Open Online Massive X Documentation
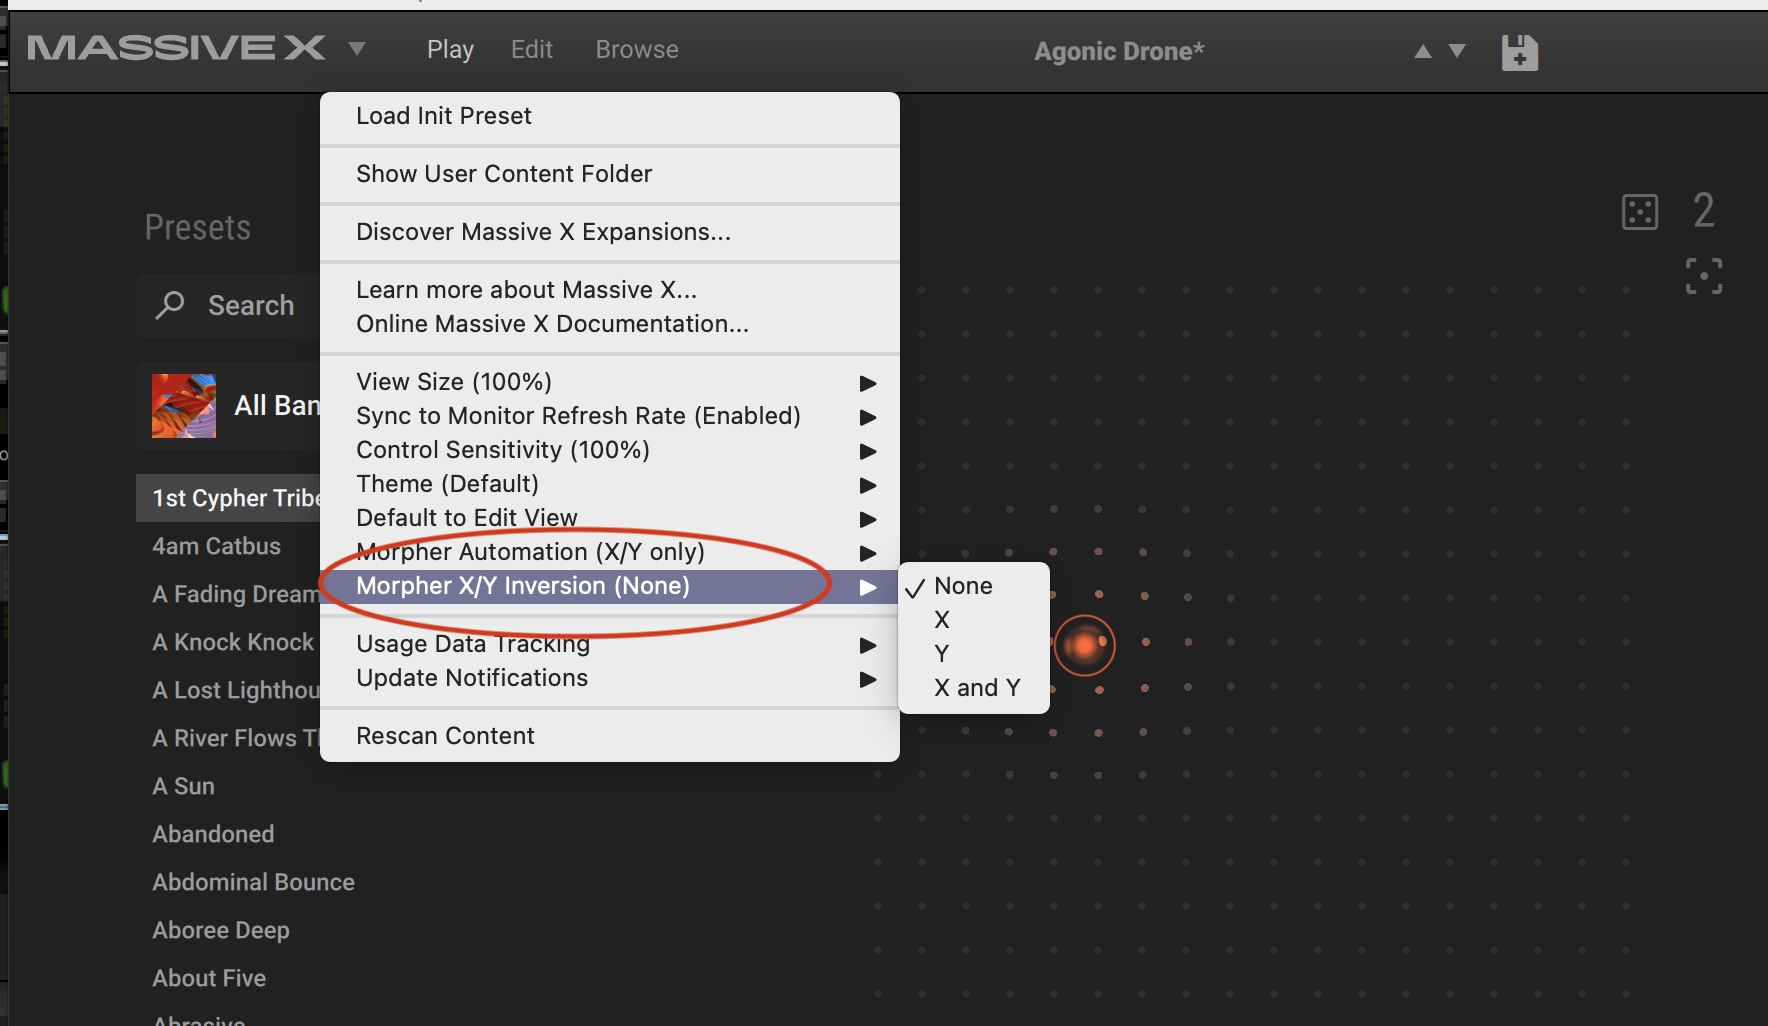1768x1026 pixels. (610, 324)
